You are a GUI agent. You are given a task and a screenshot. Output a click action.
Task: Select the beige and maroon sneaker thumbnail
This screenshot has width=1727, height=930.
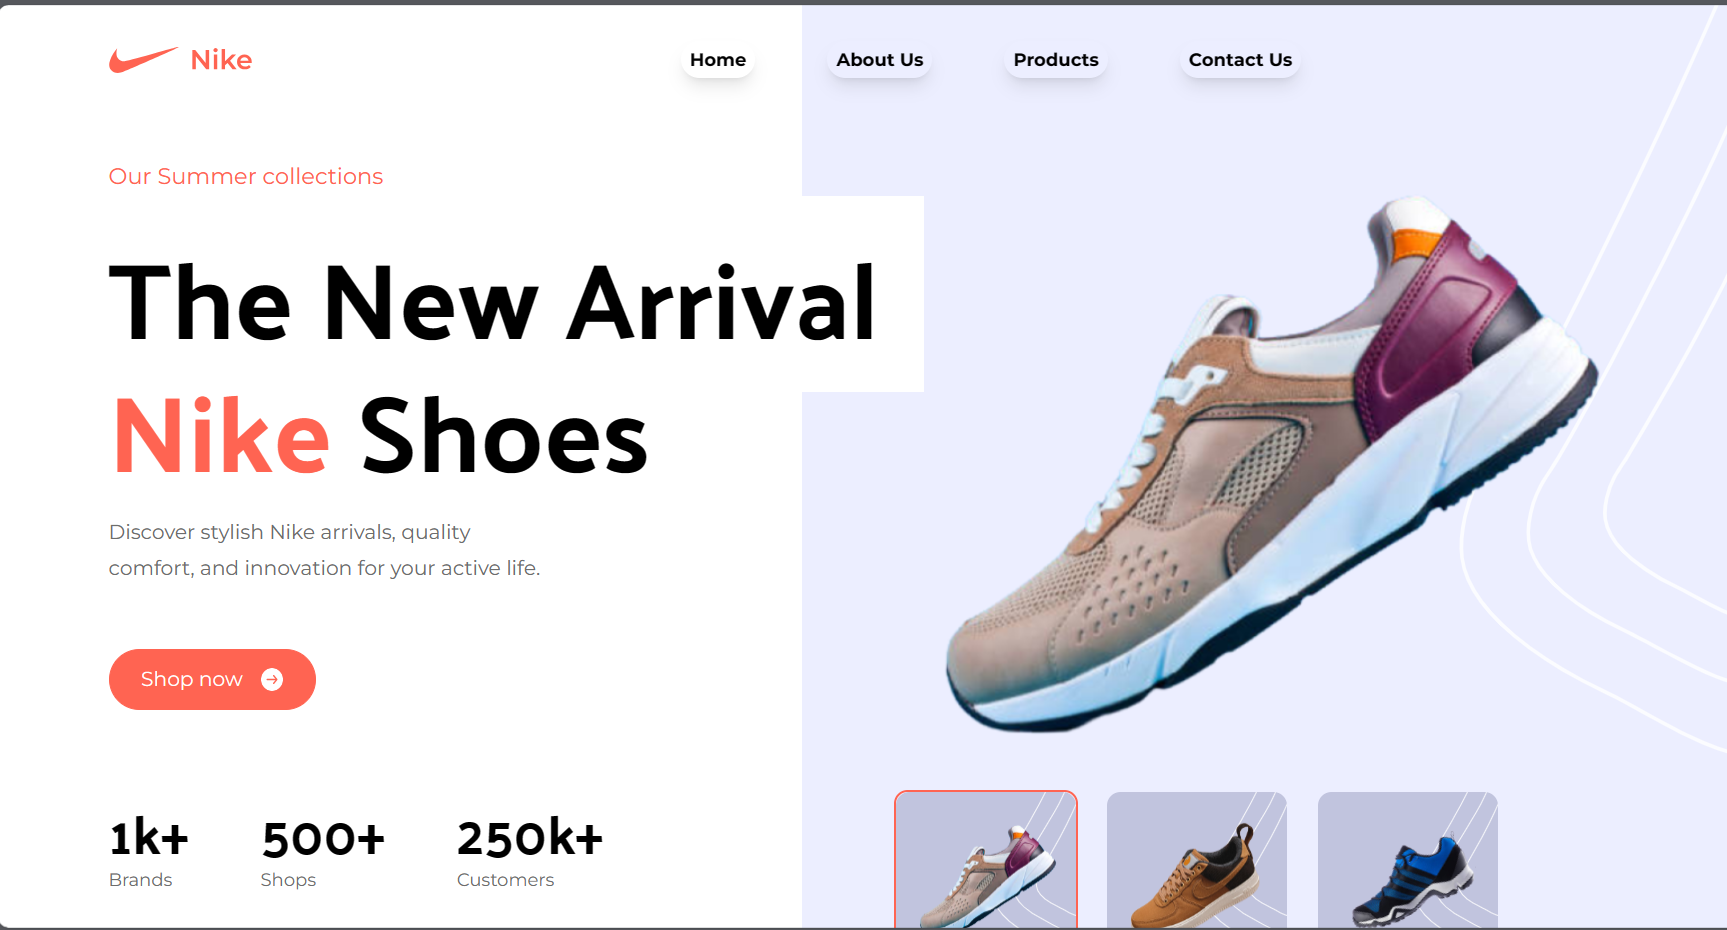pos(986,860)
